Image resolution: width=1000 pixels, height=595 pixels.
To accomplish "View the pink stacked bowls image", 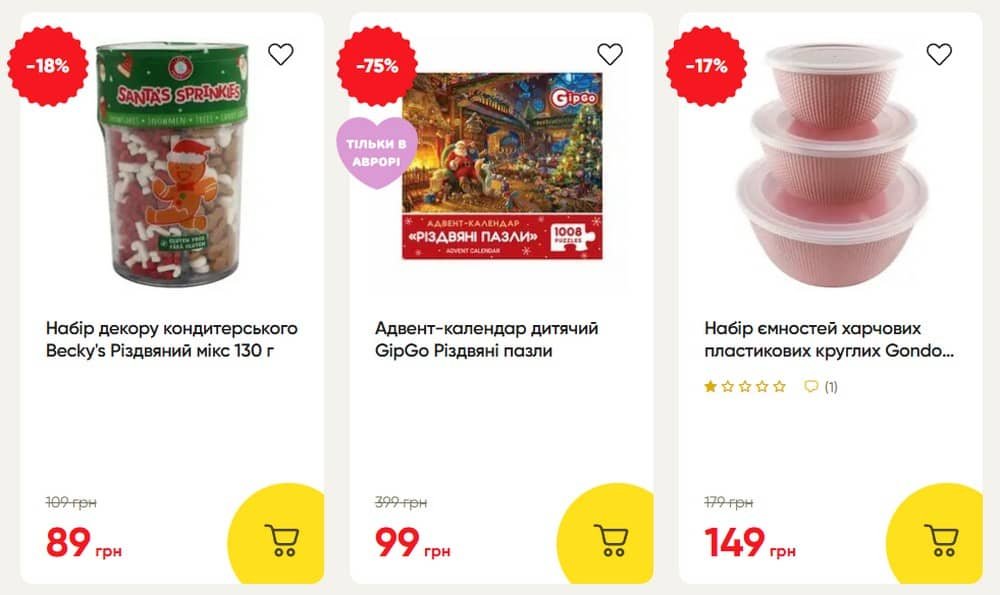I will click(832, 166).
